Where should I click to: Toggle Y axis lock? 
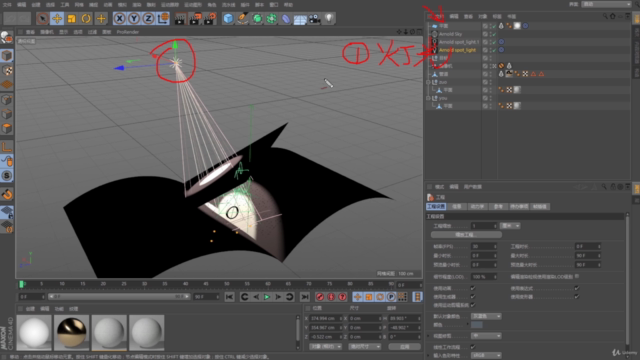(134, 18)
